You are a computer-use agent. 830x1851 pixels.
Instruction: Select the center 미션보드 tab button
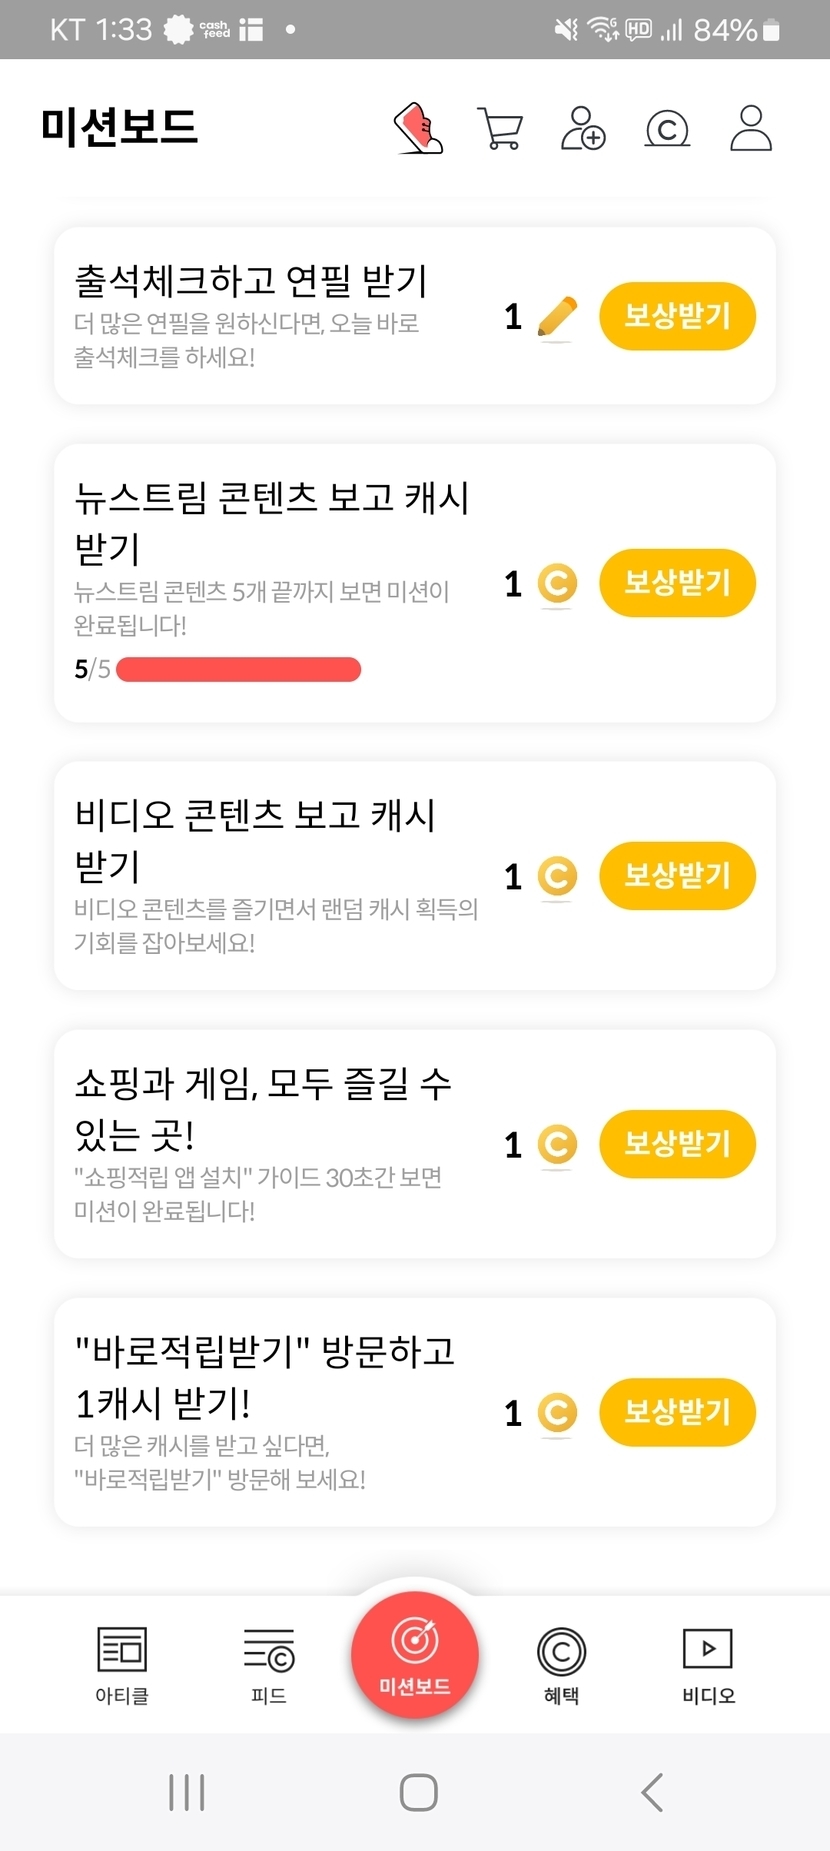coord(415,1654)
